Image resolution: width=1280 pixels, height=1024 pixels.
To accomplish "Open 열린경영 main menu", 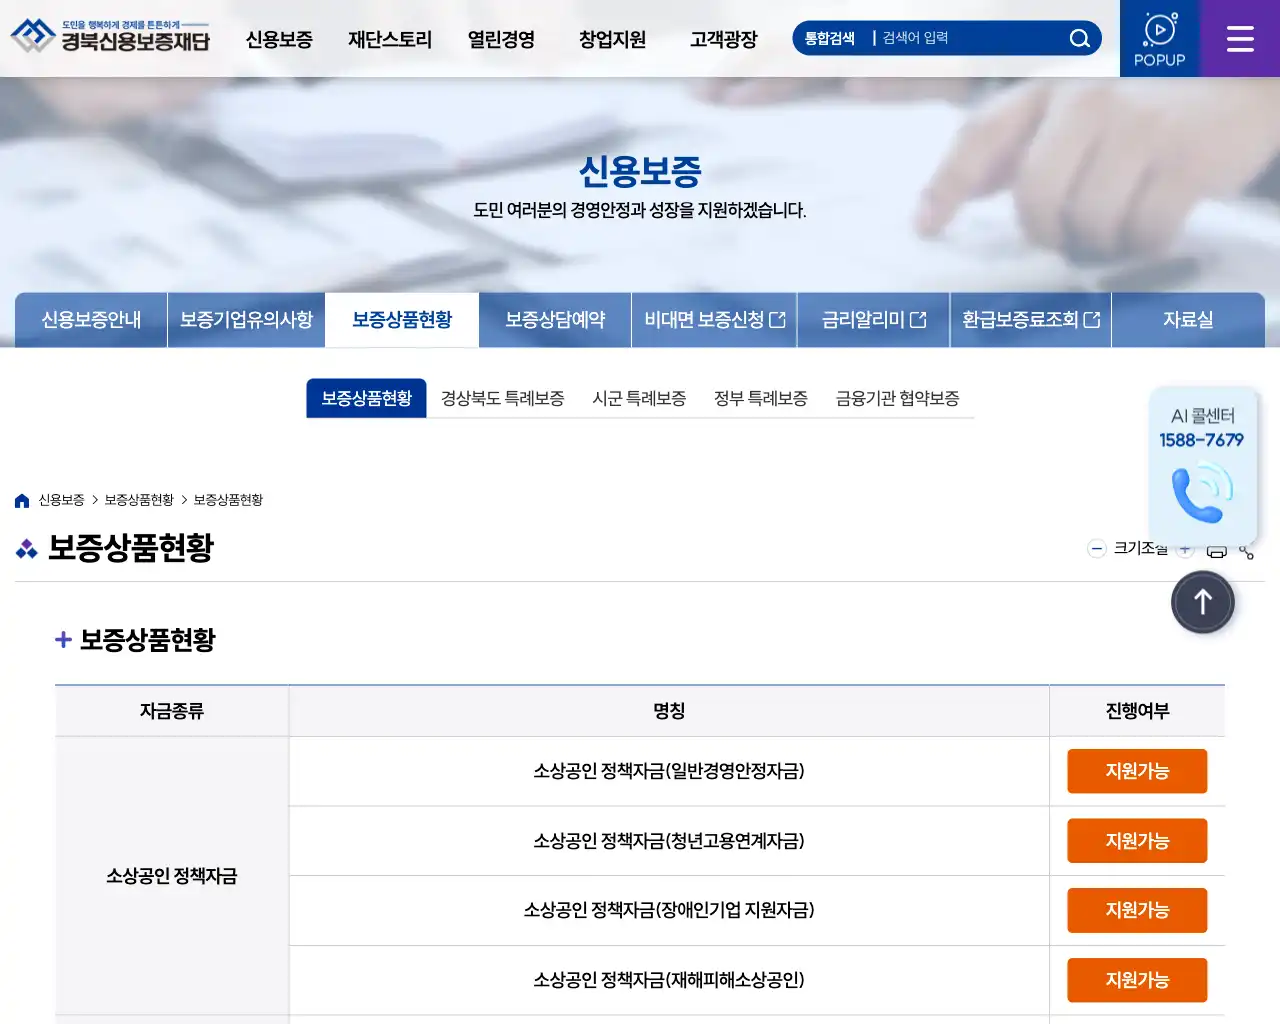I will (501, 39).
